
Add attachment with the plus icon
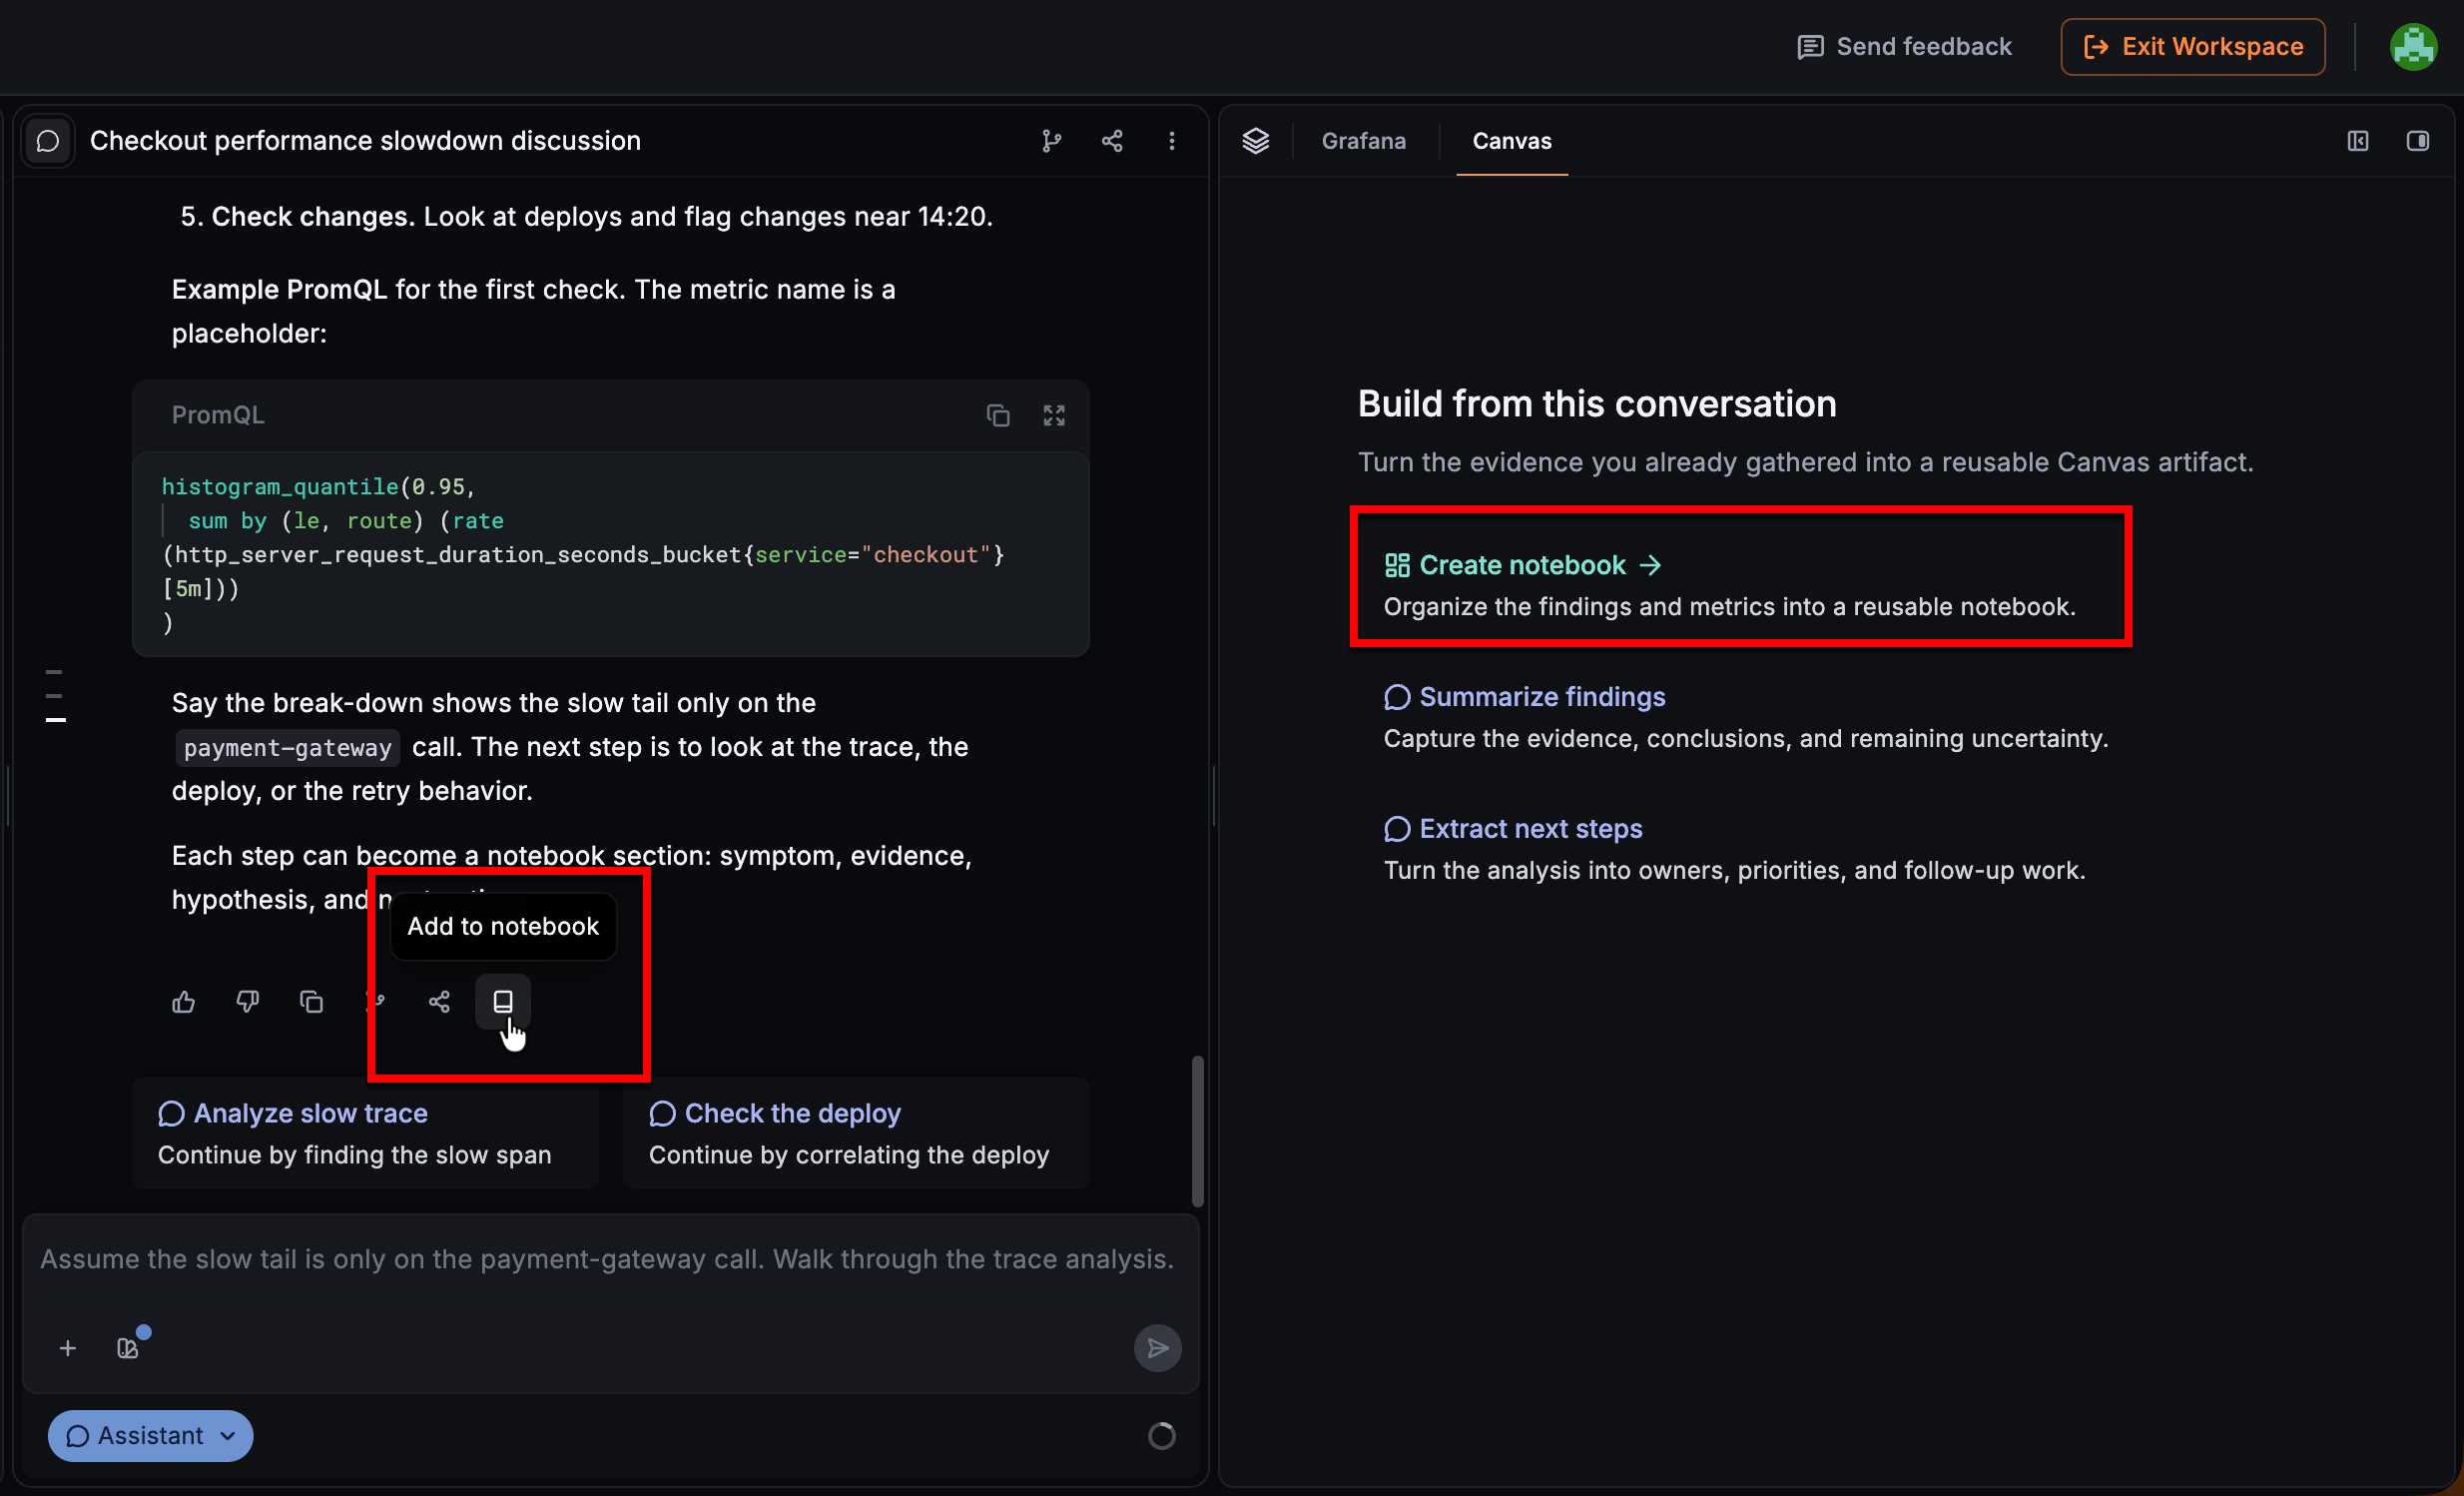point(68,1349)
